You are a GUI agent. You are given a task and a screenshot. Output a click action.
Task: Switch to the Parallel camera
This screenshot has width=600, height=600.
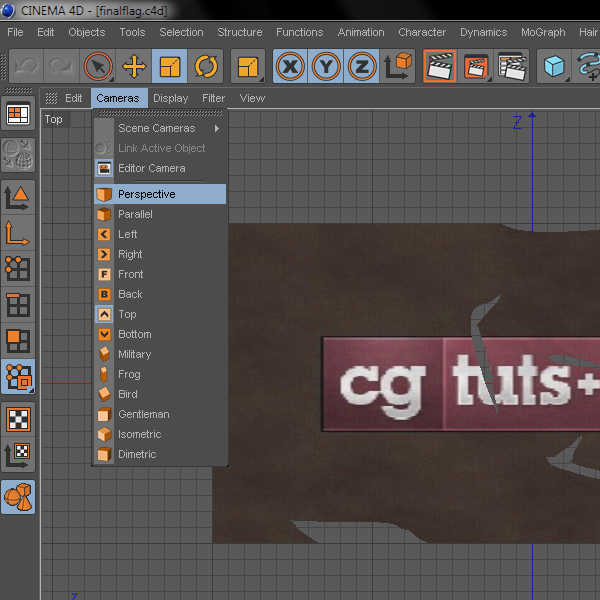(x=160, y=214)
